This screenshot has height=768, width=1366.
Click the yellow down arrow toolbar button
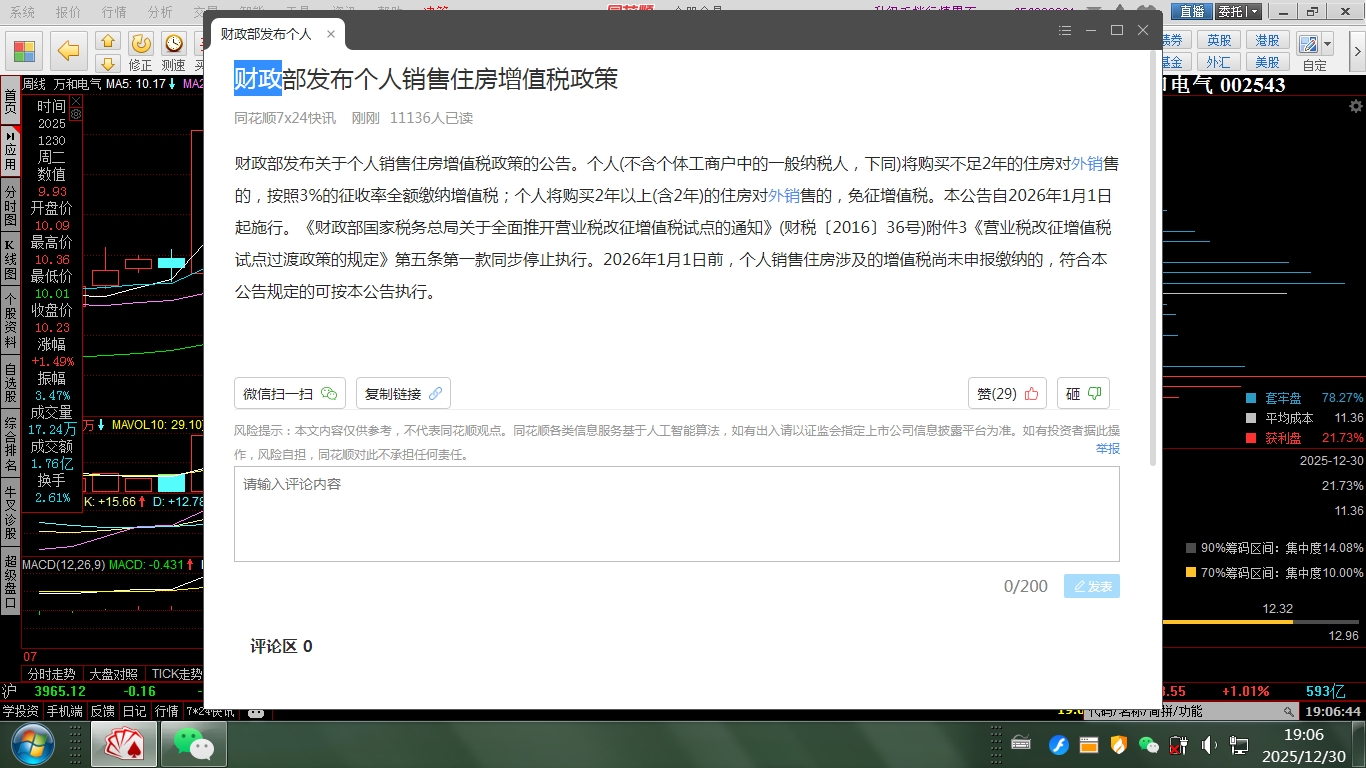(108, 63)
